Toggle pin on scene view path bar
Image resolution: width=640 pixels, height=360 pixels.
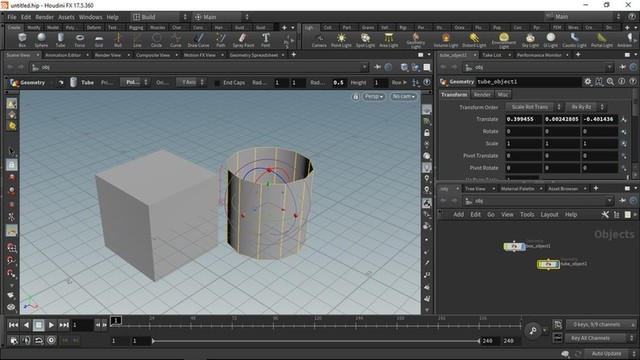[x=378, y=67]
